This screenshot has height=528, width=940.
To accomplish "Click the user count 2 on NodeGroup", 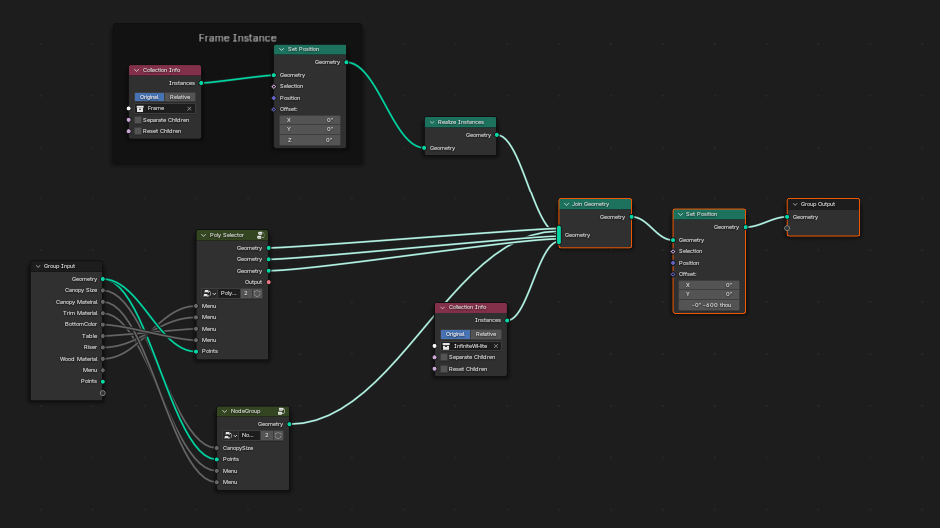I will pyautogui.click(x=267, y=435).
